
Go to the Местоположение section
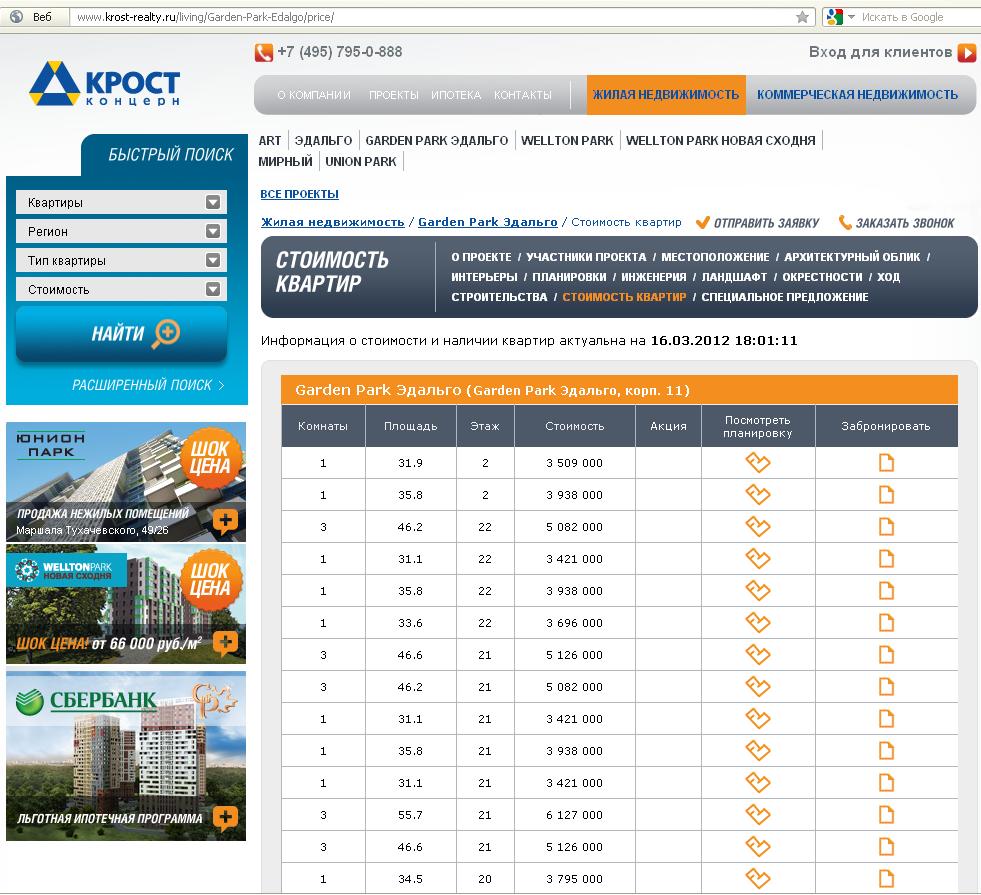point(715,257)
